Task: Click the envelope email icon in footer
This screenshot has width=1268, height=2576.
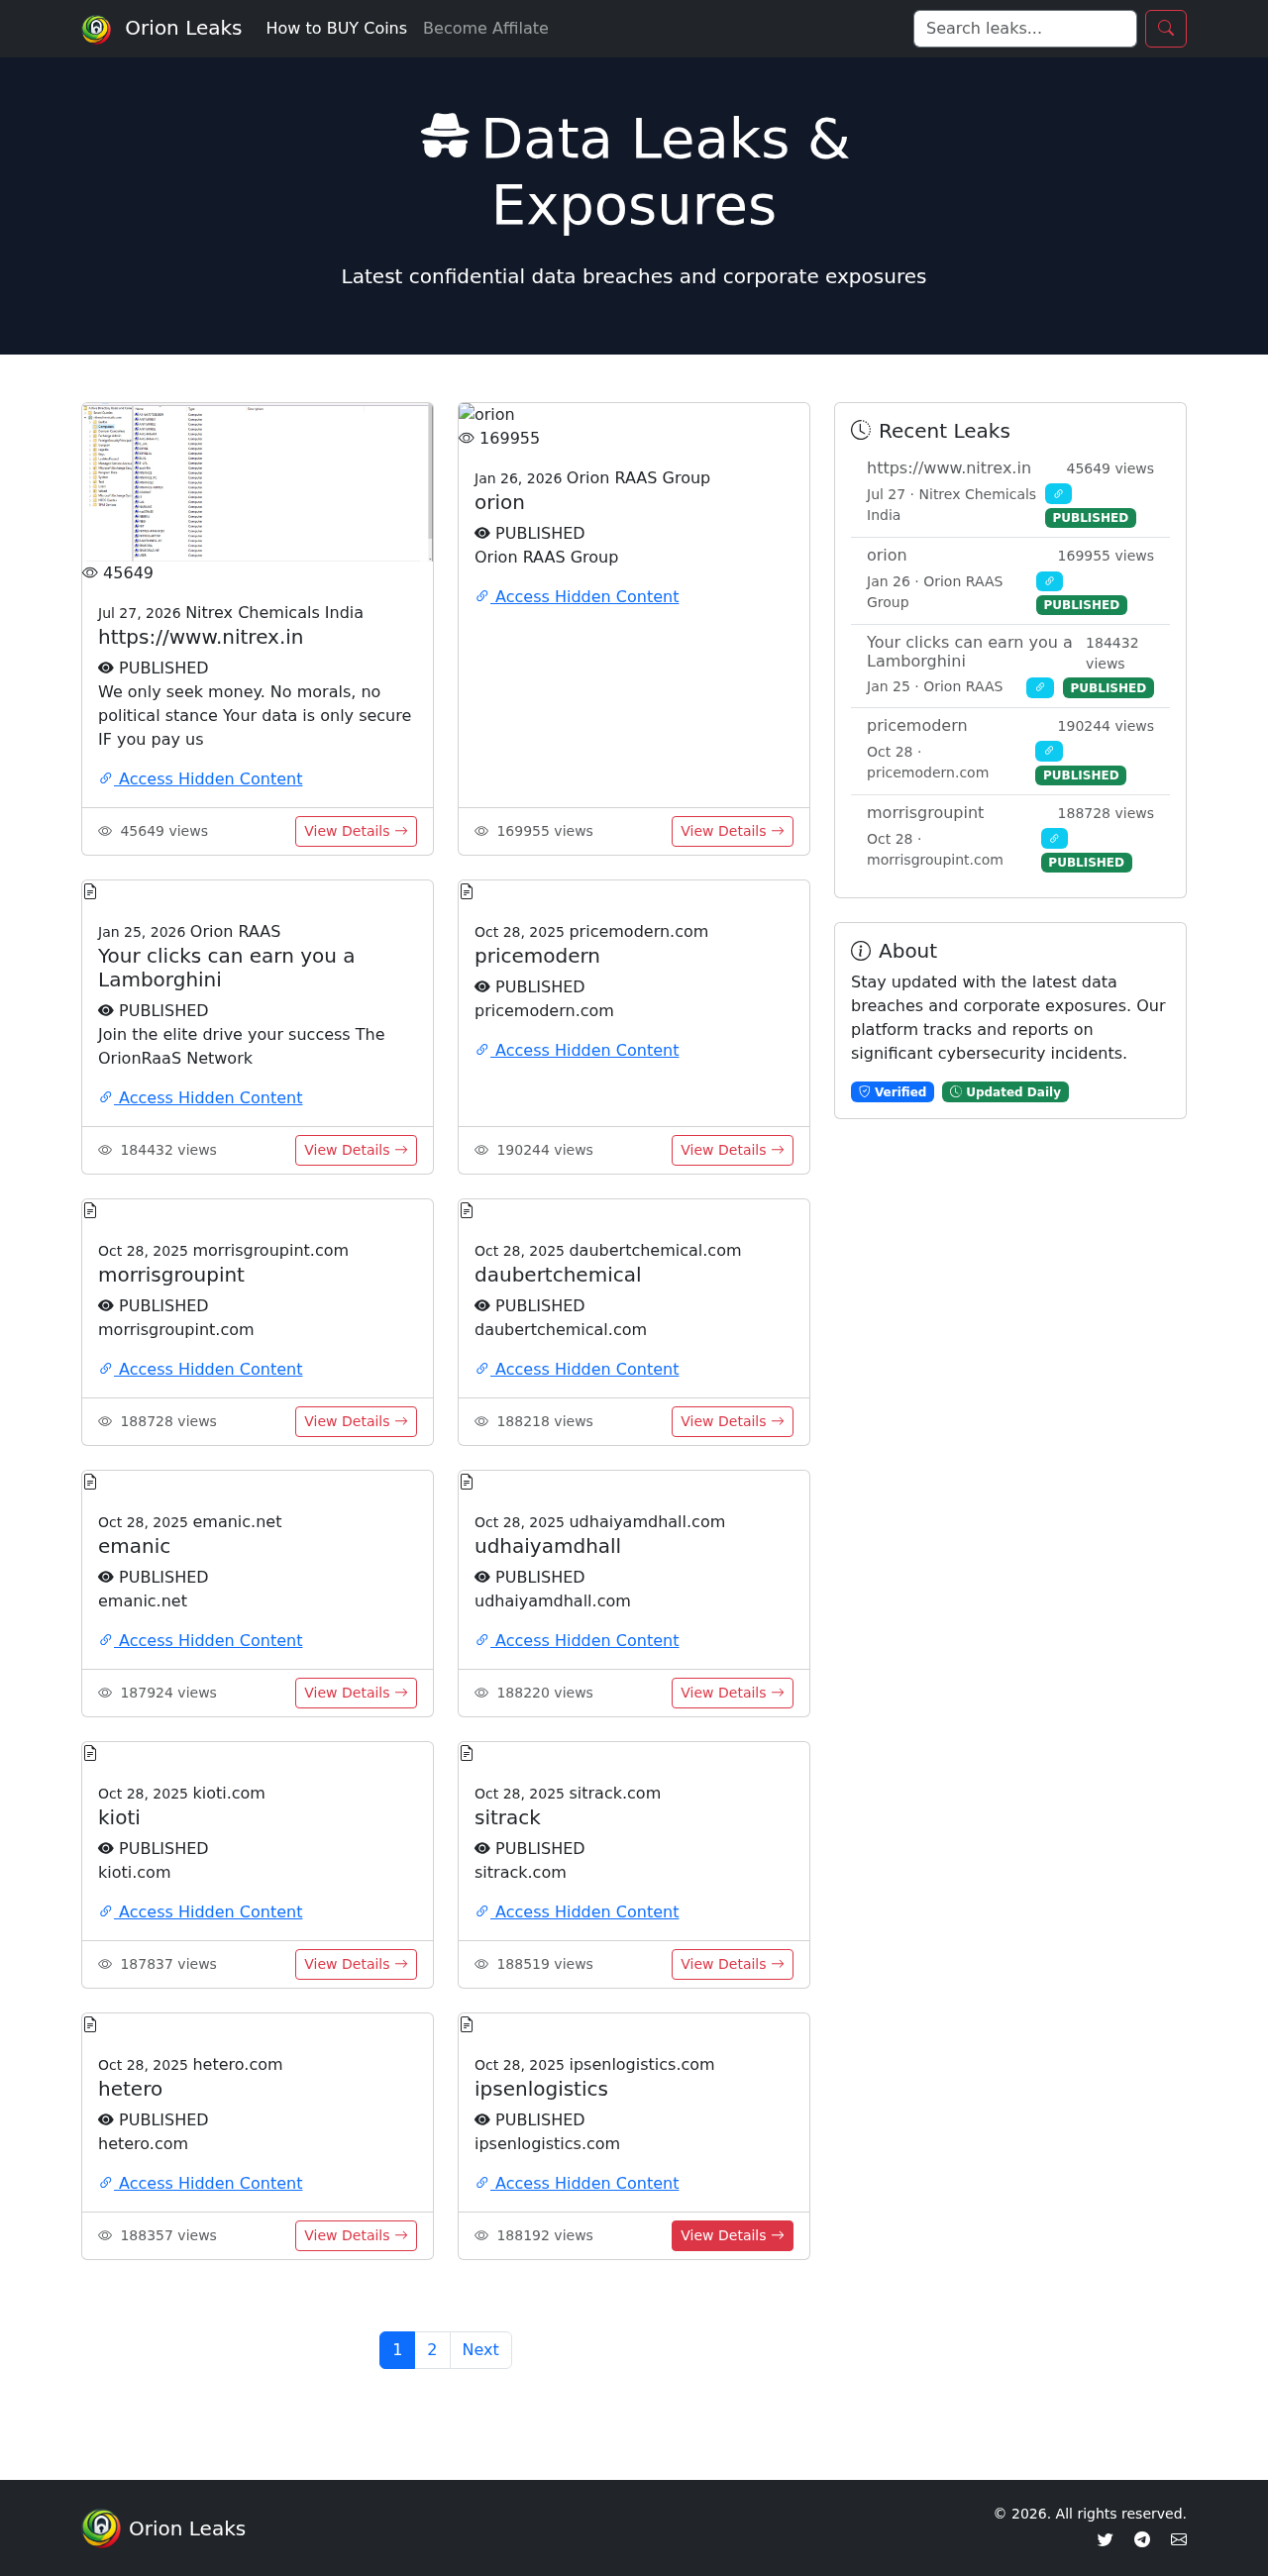Action: point(1179,2539)
